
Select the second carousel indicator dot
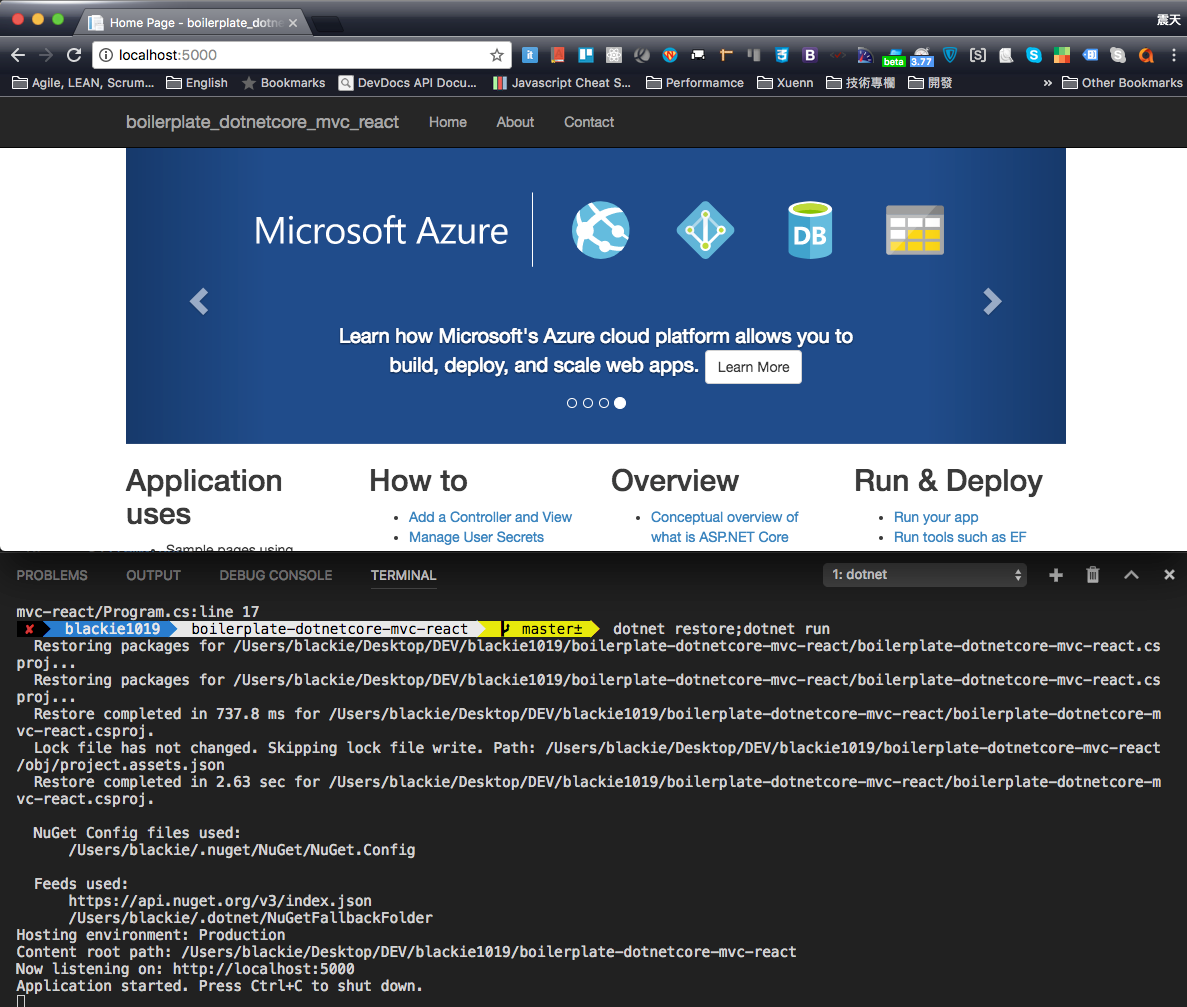pos(588,403)
